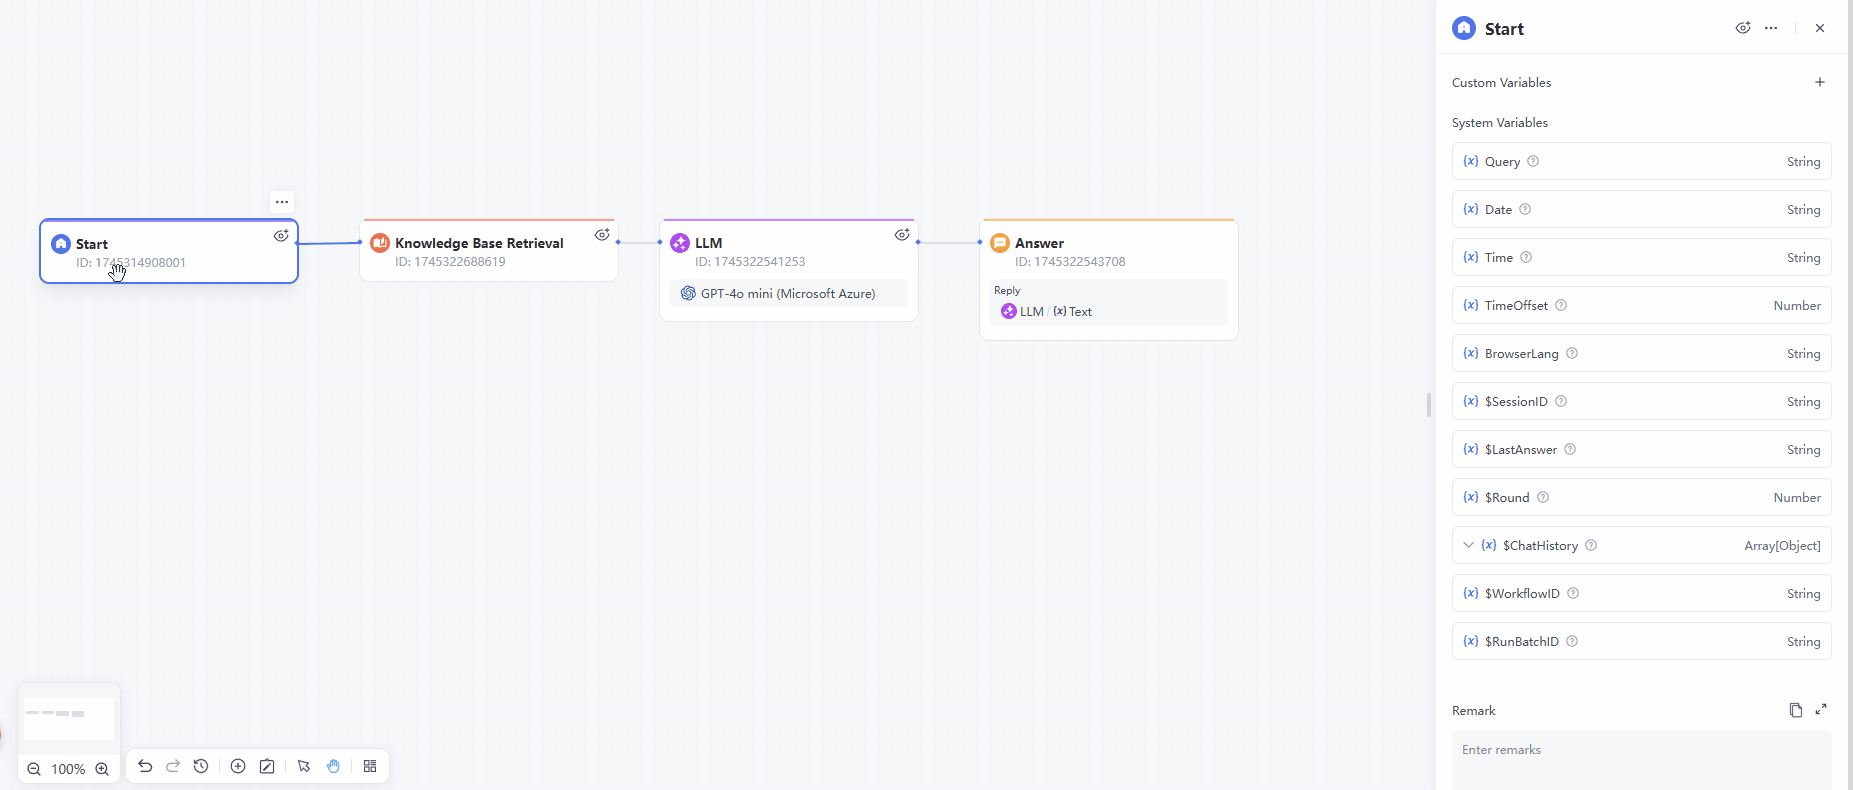Add a note using clipboard-pencil icon
This screenshot has height=790, width=1853.
coord(267,766)
